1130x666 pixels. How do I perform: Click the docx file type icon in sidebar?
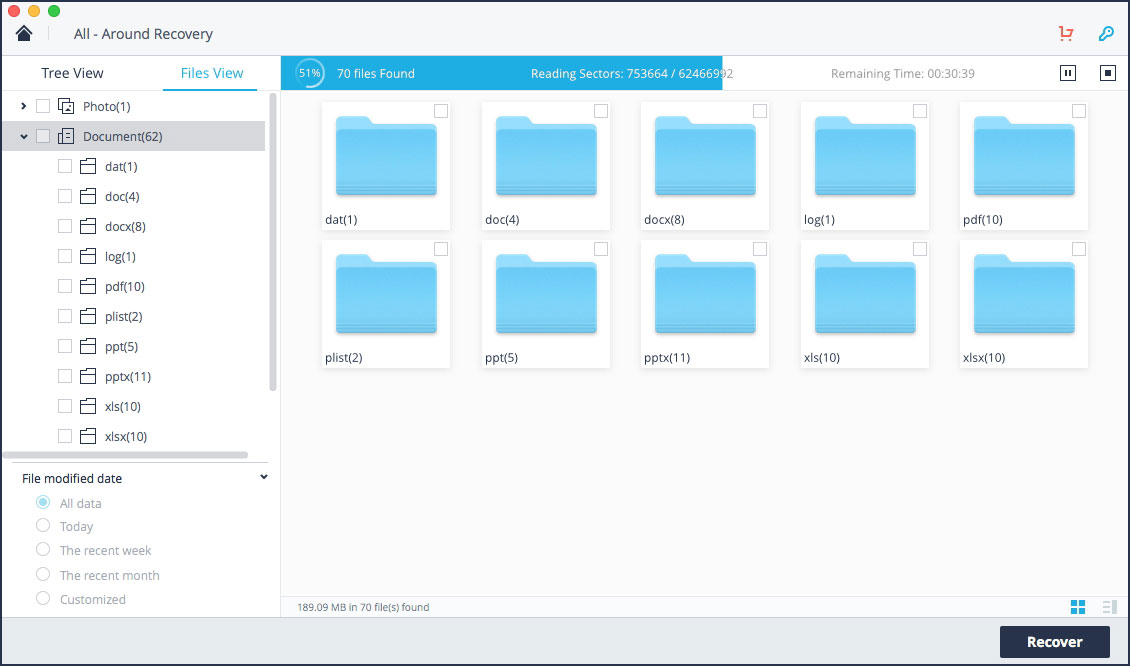tap(88, 226)
